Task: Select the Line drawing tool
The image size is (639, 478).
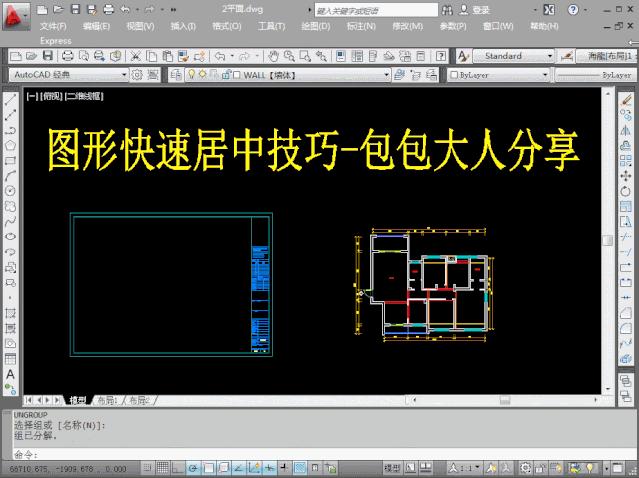Action: [10, 100]
